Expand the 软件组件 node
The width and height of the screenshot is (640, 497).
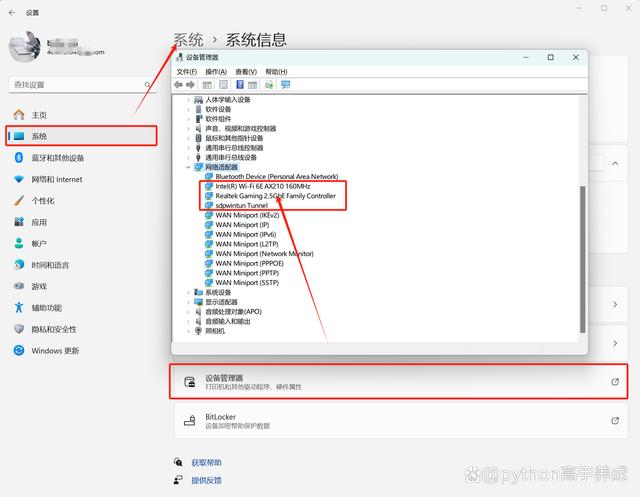(x=188, y=119)
